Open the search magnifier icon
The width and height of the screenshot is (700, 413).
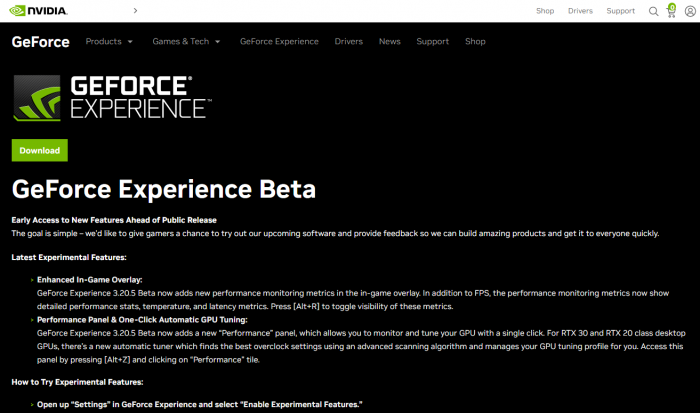click(x=654, y=11)
